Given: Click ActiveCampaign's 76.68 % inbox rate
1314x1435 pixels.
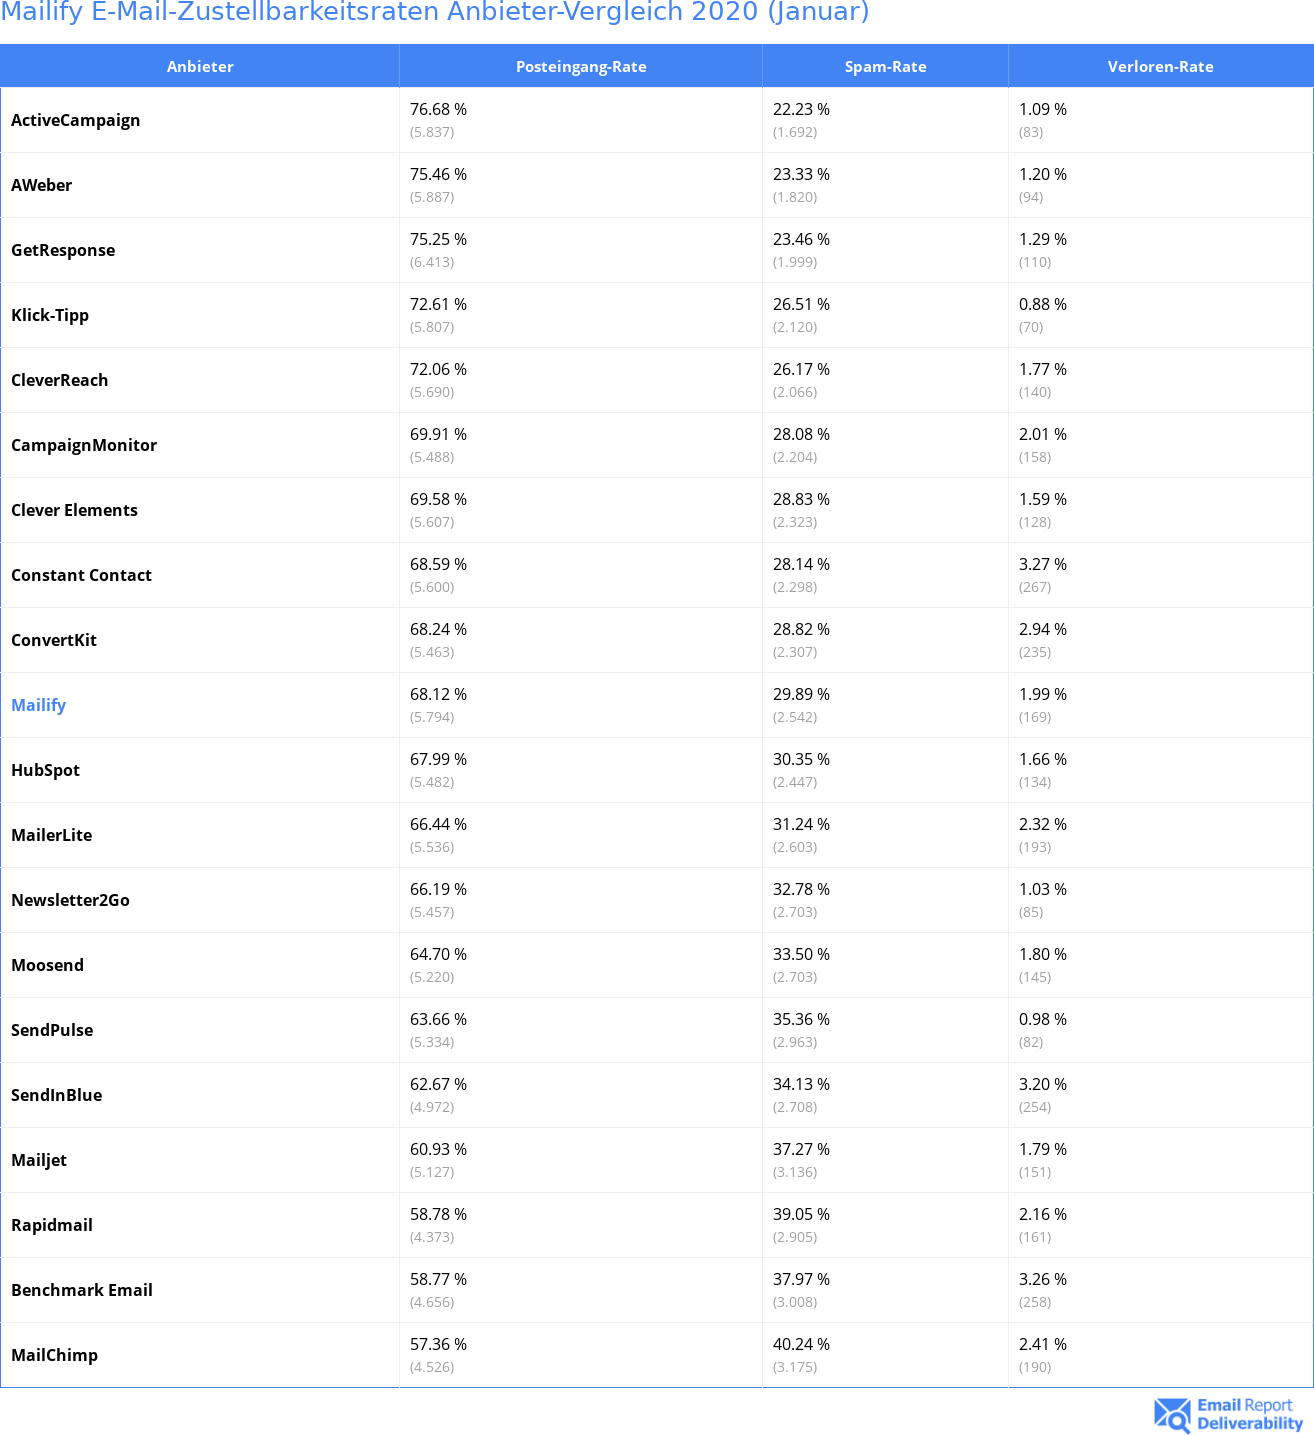Looking at the screenshot, I should point(438,109).
